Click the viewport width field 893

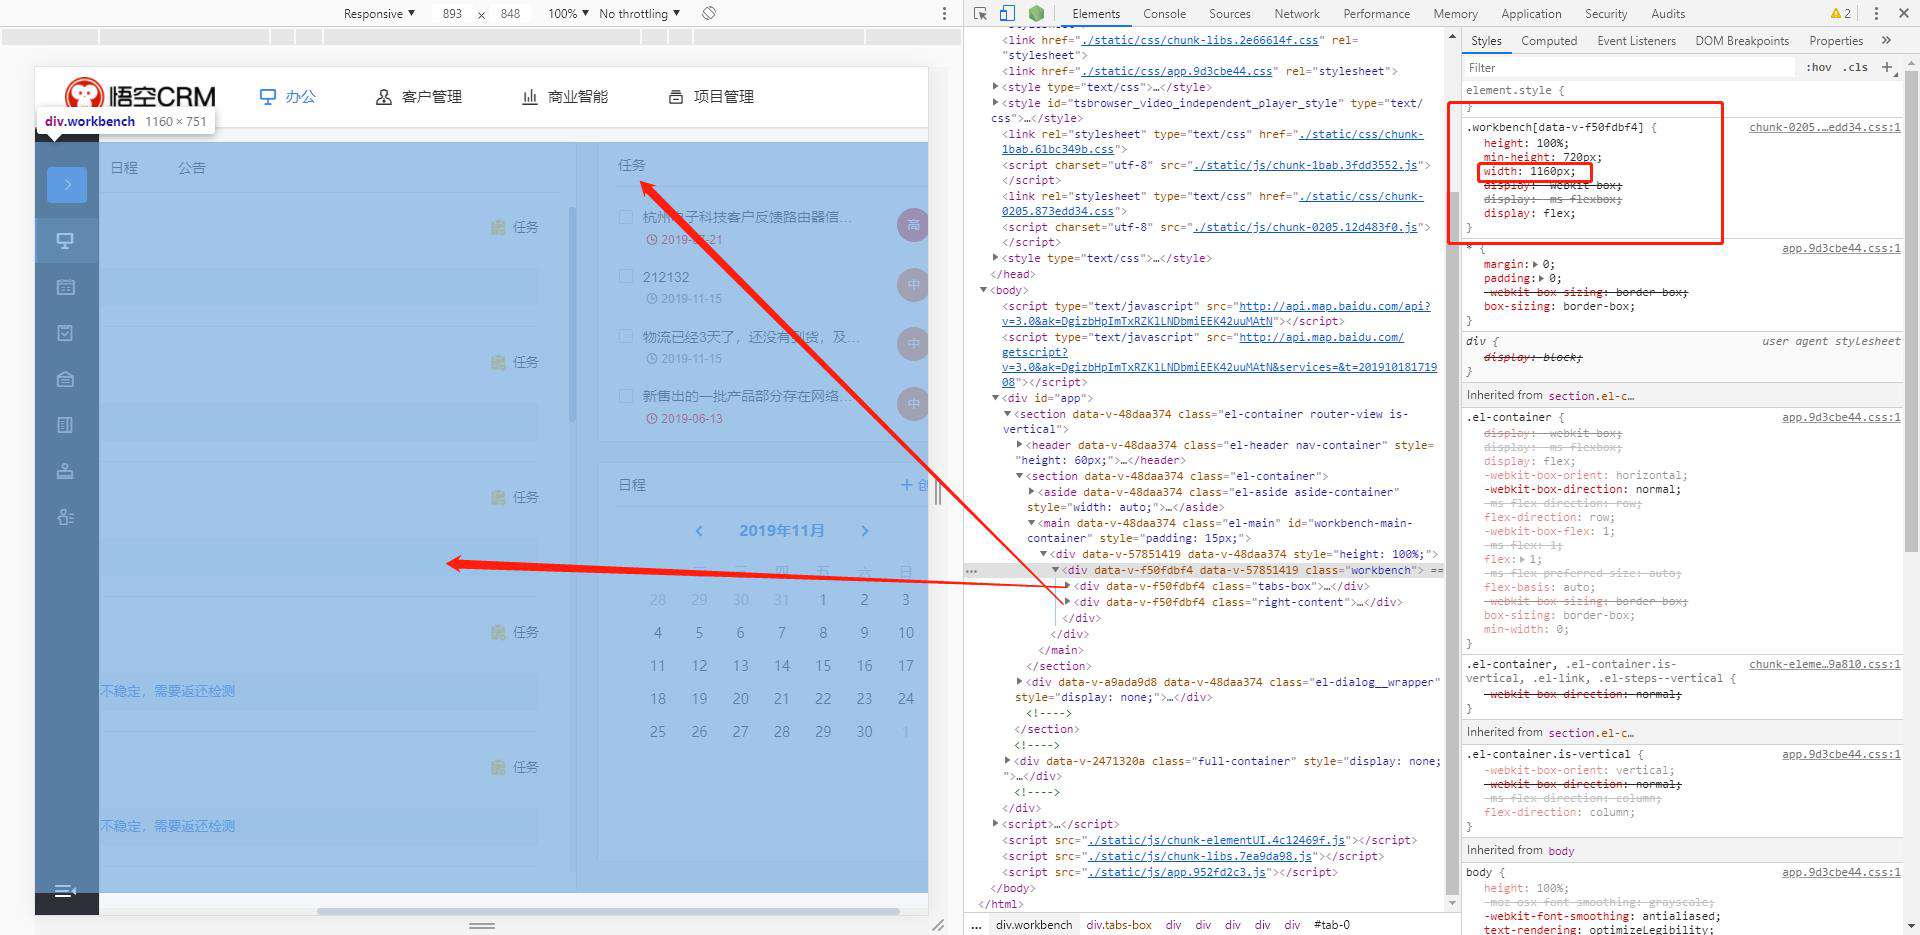coord(452,14)
